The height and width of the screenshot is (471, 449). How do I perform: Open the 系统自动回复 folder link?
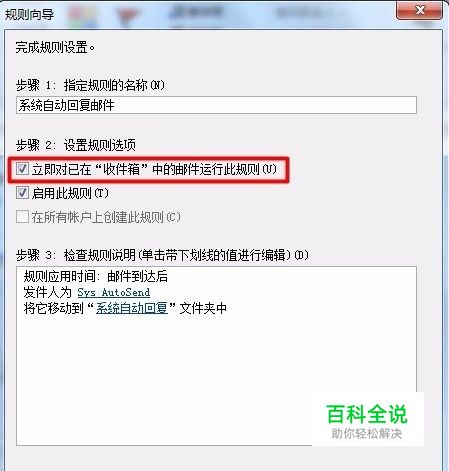132,308
